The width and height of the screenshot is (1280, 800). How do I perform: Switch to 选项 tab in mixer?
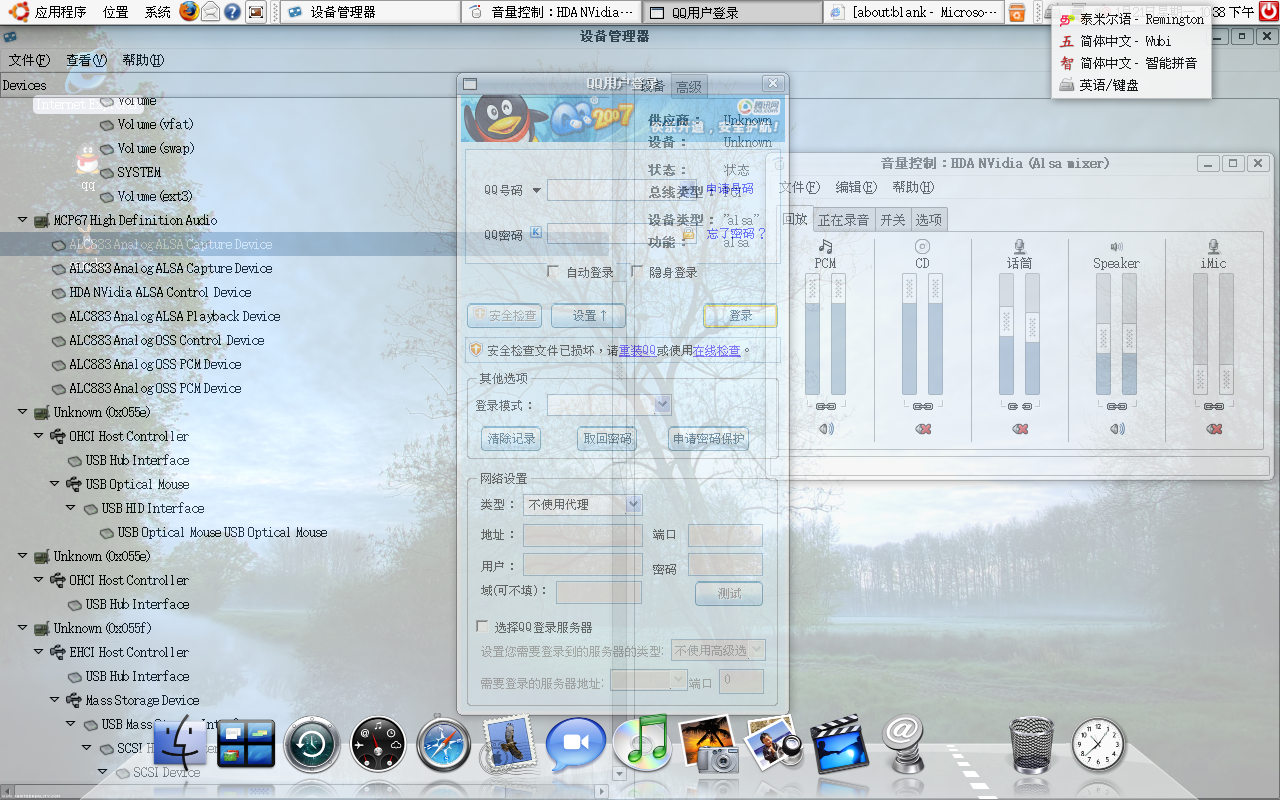[928, 219]
